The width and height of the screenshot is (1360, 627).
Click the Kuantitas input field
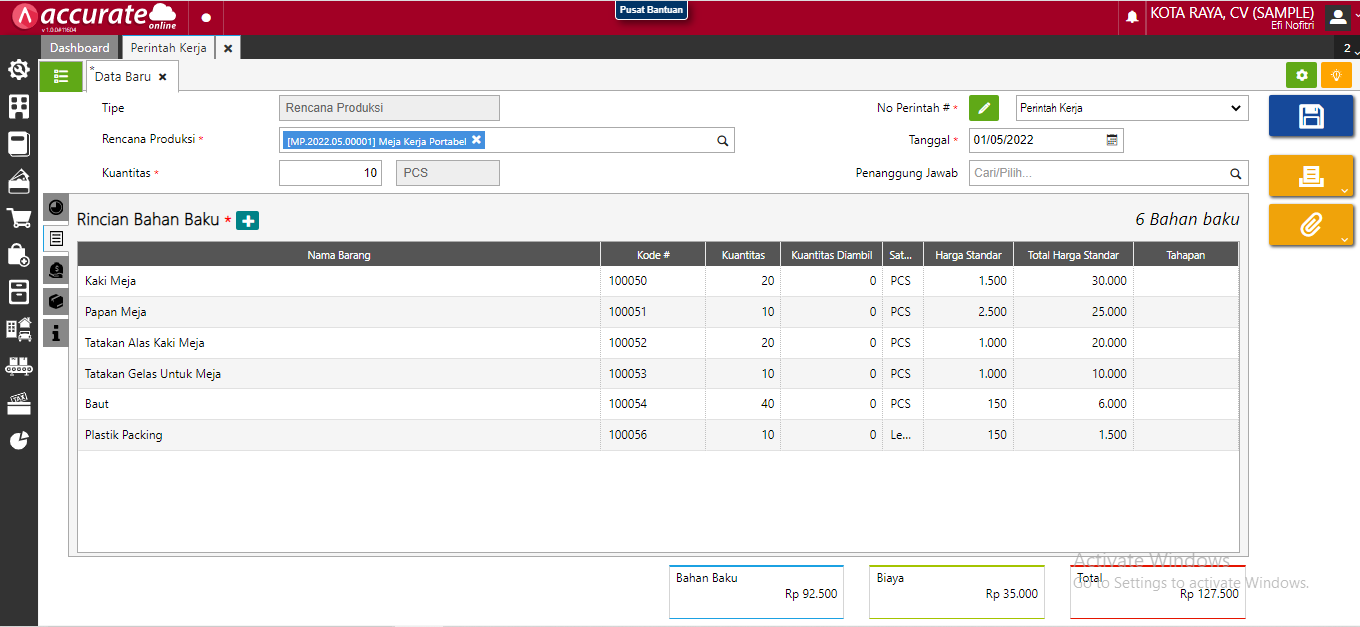(x=330, y=173)
